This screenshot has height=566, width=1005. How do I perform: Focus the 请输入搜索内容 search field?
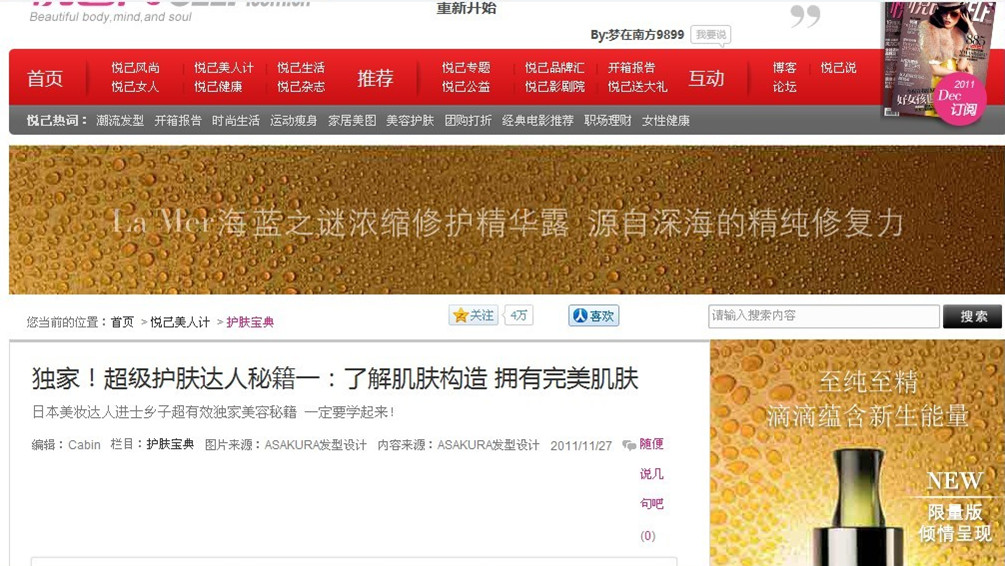(824, 316)
